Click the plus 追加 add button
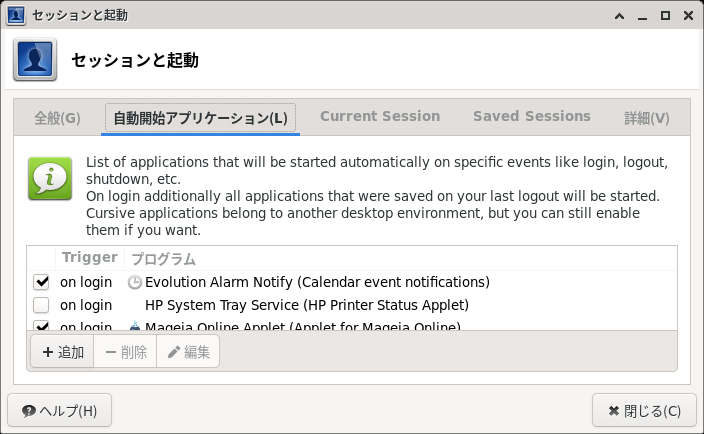Image resolution: width=704 pixels, height=434 pixels. click(62, 352)
